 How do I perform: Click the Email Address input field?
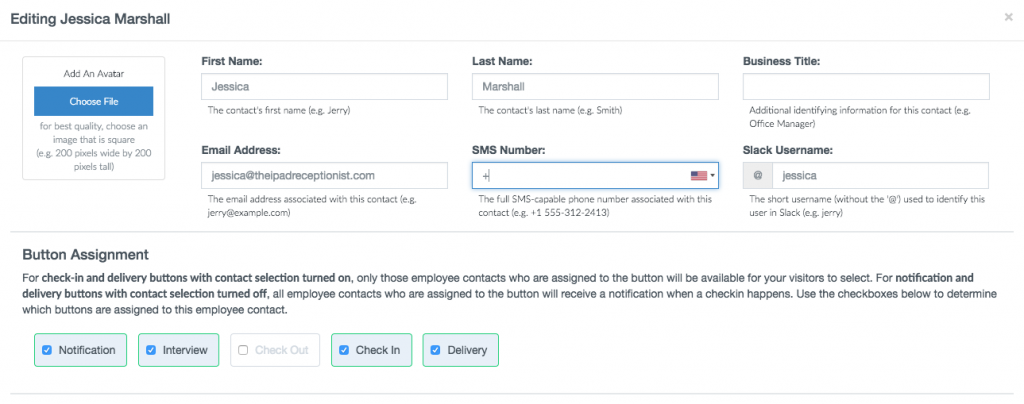[325, 176]
